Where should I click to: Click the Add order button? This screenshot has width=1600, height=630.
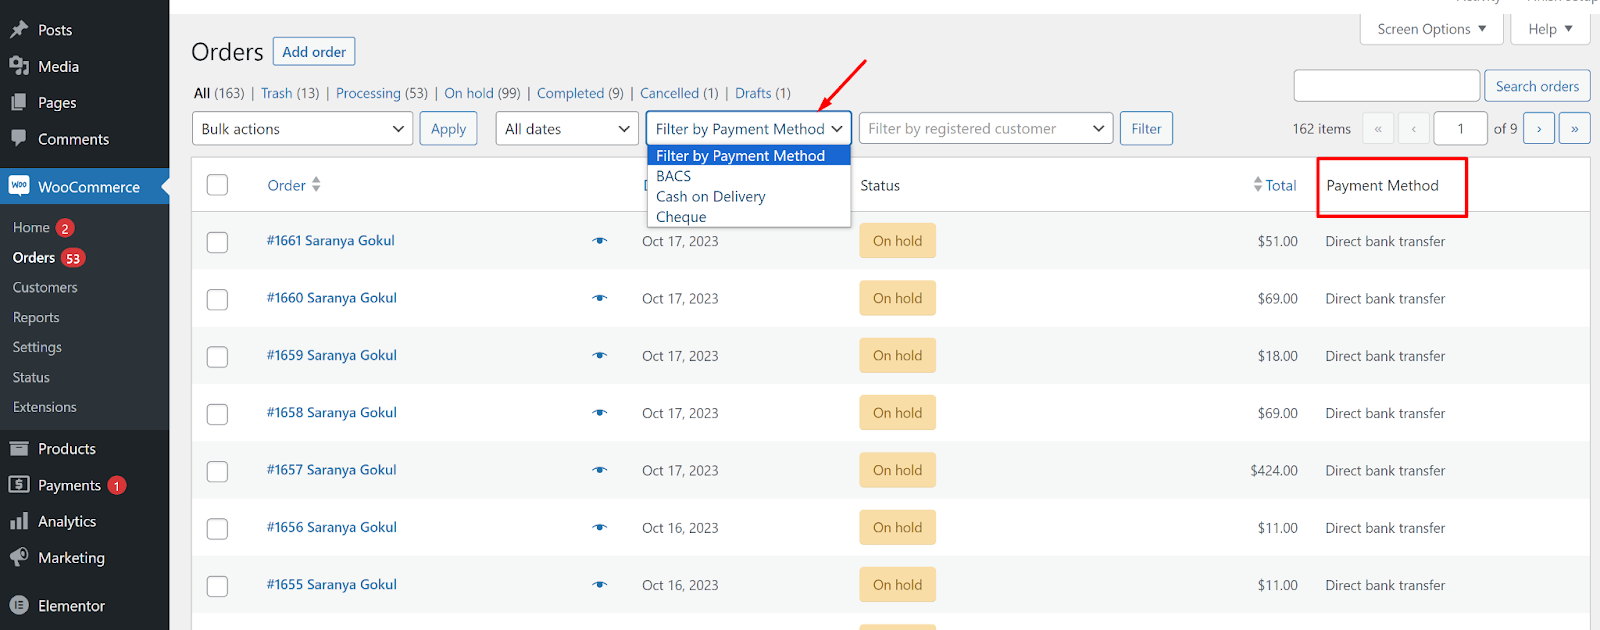click(x=314, y=52)
